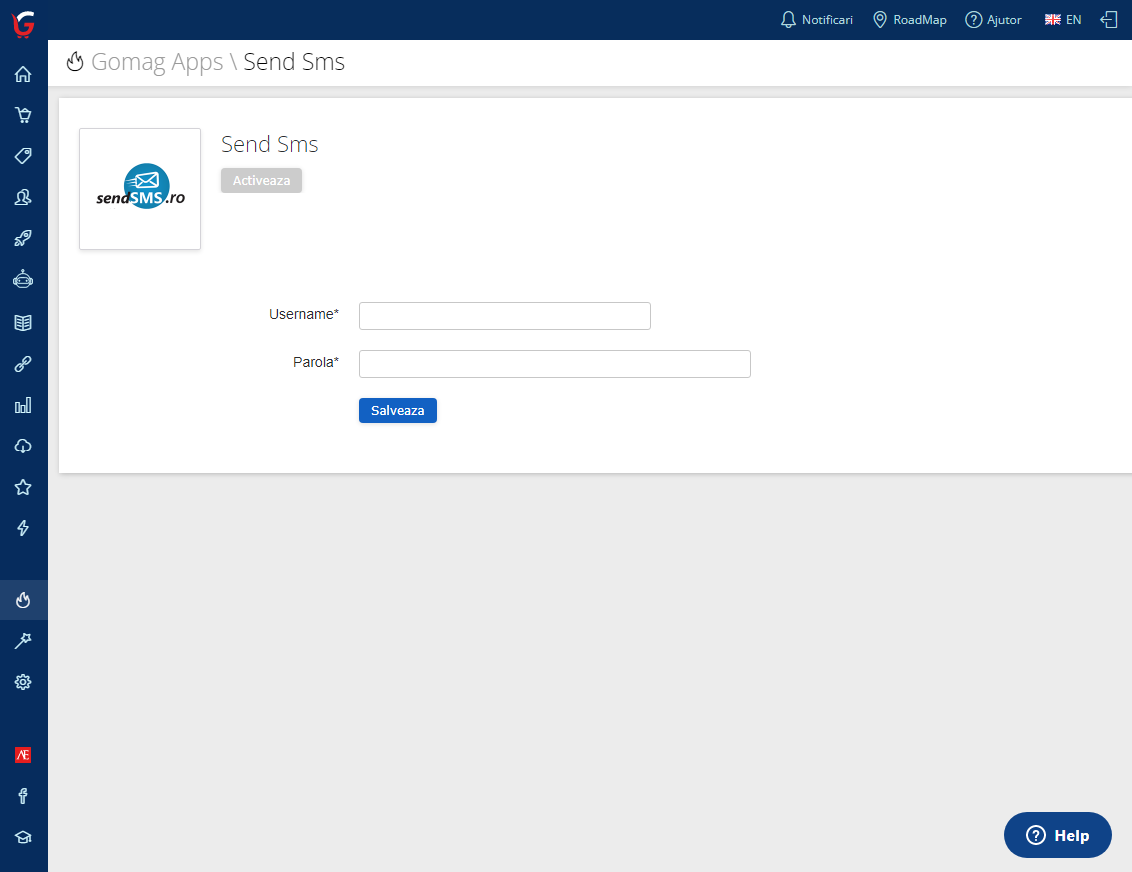This screenshot has height=872, width=1132.
Task: Open the rocket marketing section
Action: (x=23, y=238)
